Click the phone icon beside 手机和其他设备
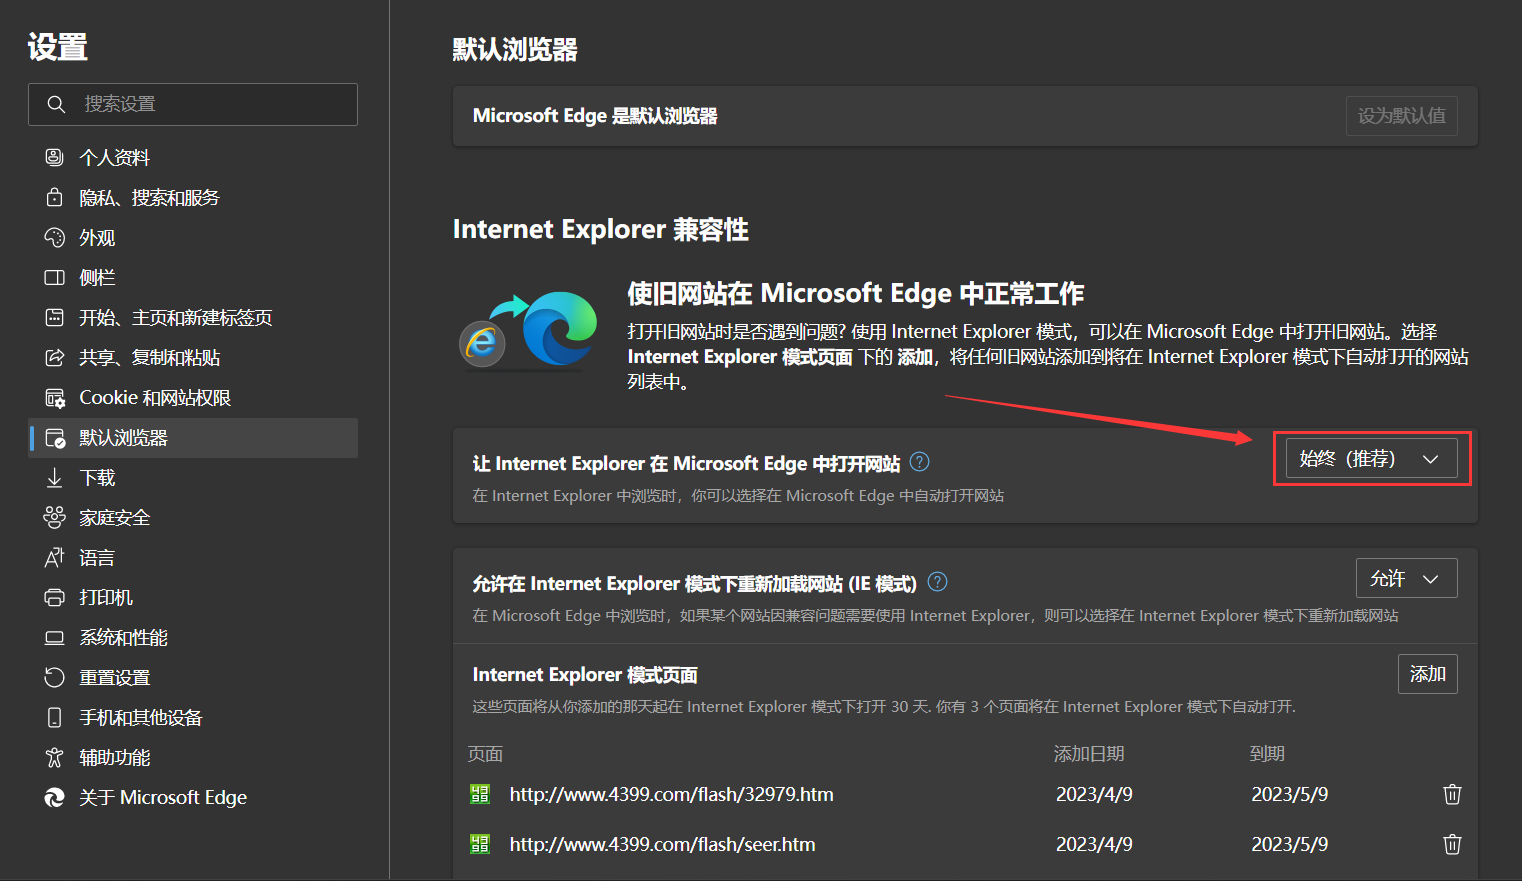This screenshot has height=881, width=1522. pyautogui.click(x=55, y=717)
